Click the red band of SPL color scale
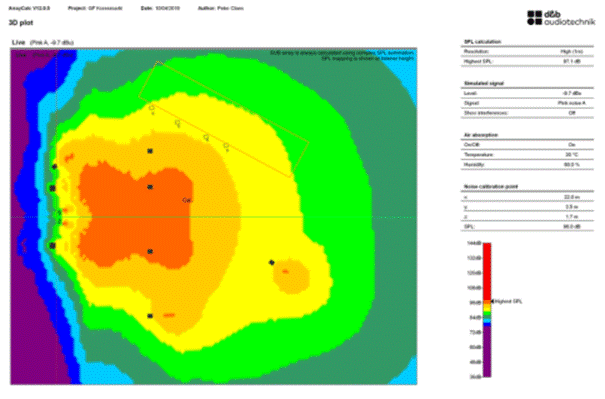The width and height of the screenshot is (605, 399). tap(487, 271)
